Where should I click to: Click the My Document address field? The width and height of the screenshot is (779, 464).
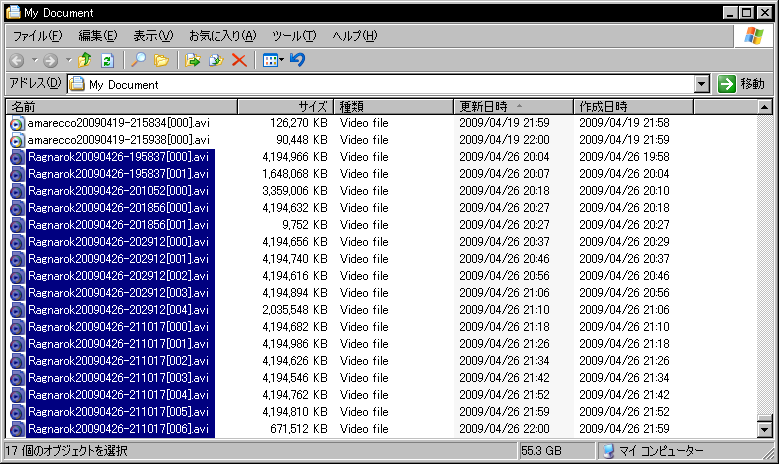pyautogui.click(x=381, y=84)
